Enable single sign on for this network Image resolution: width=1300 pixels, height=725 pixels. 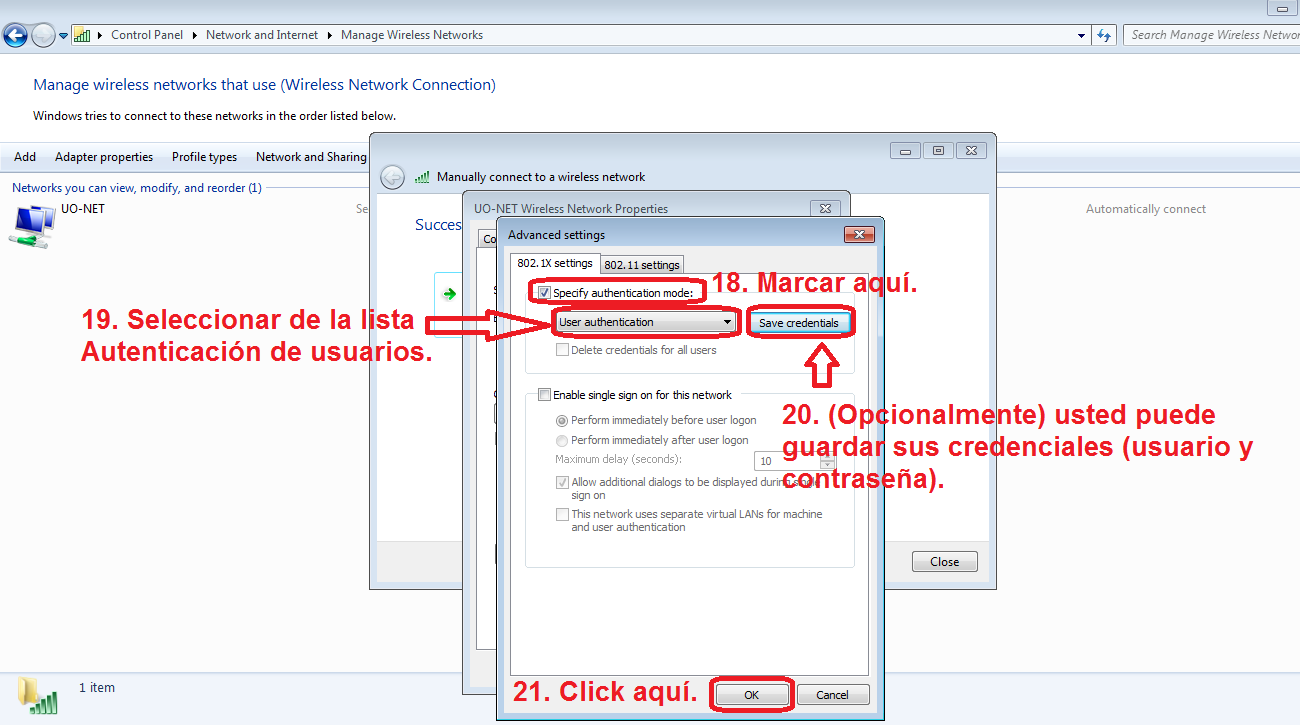click(544, 395)
